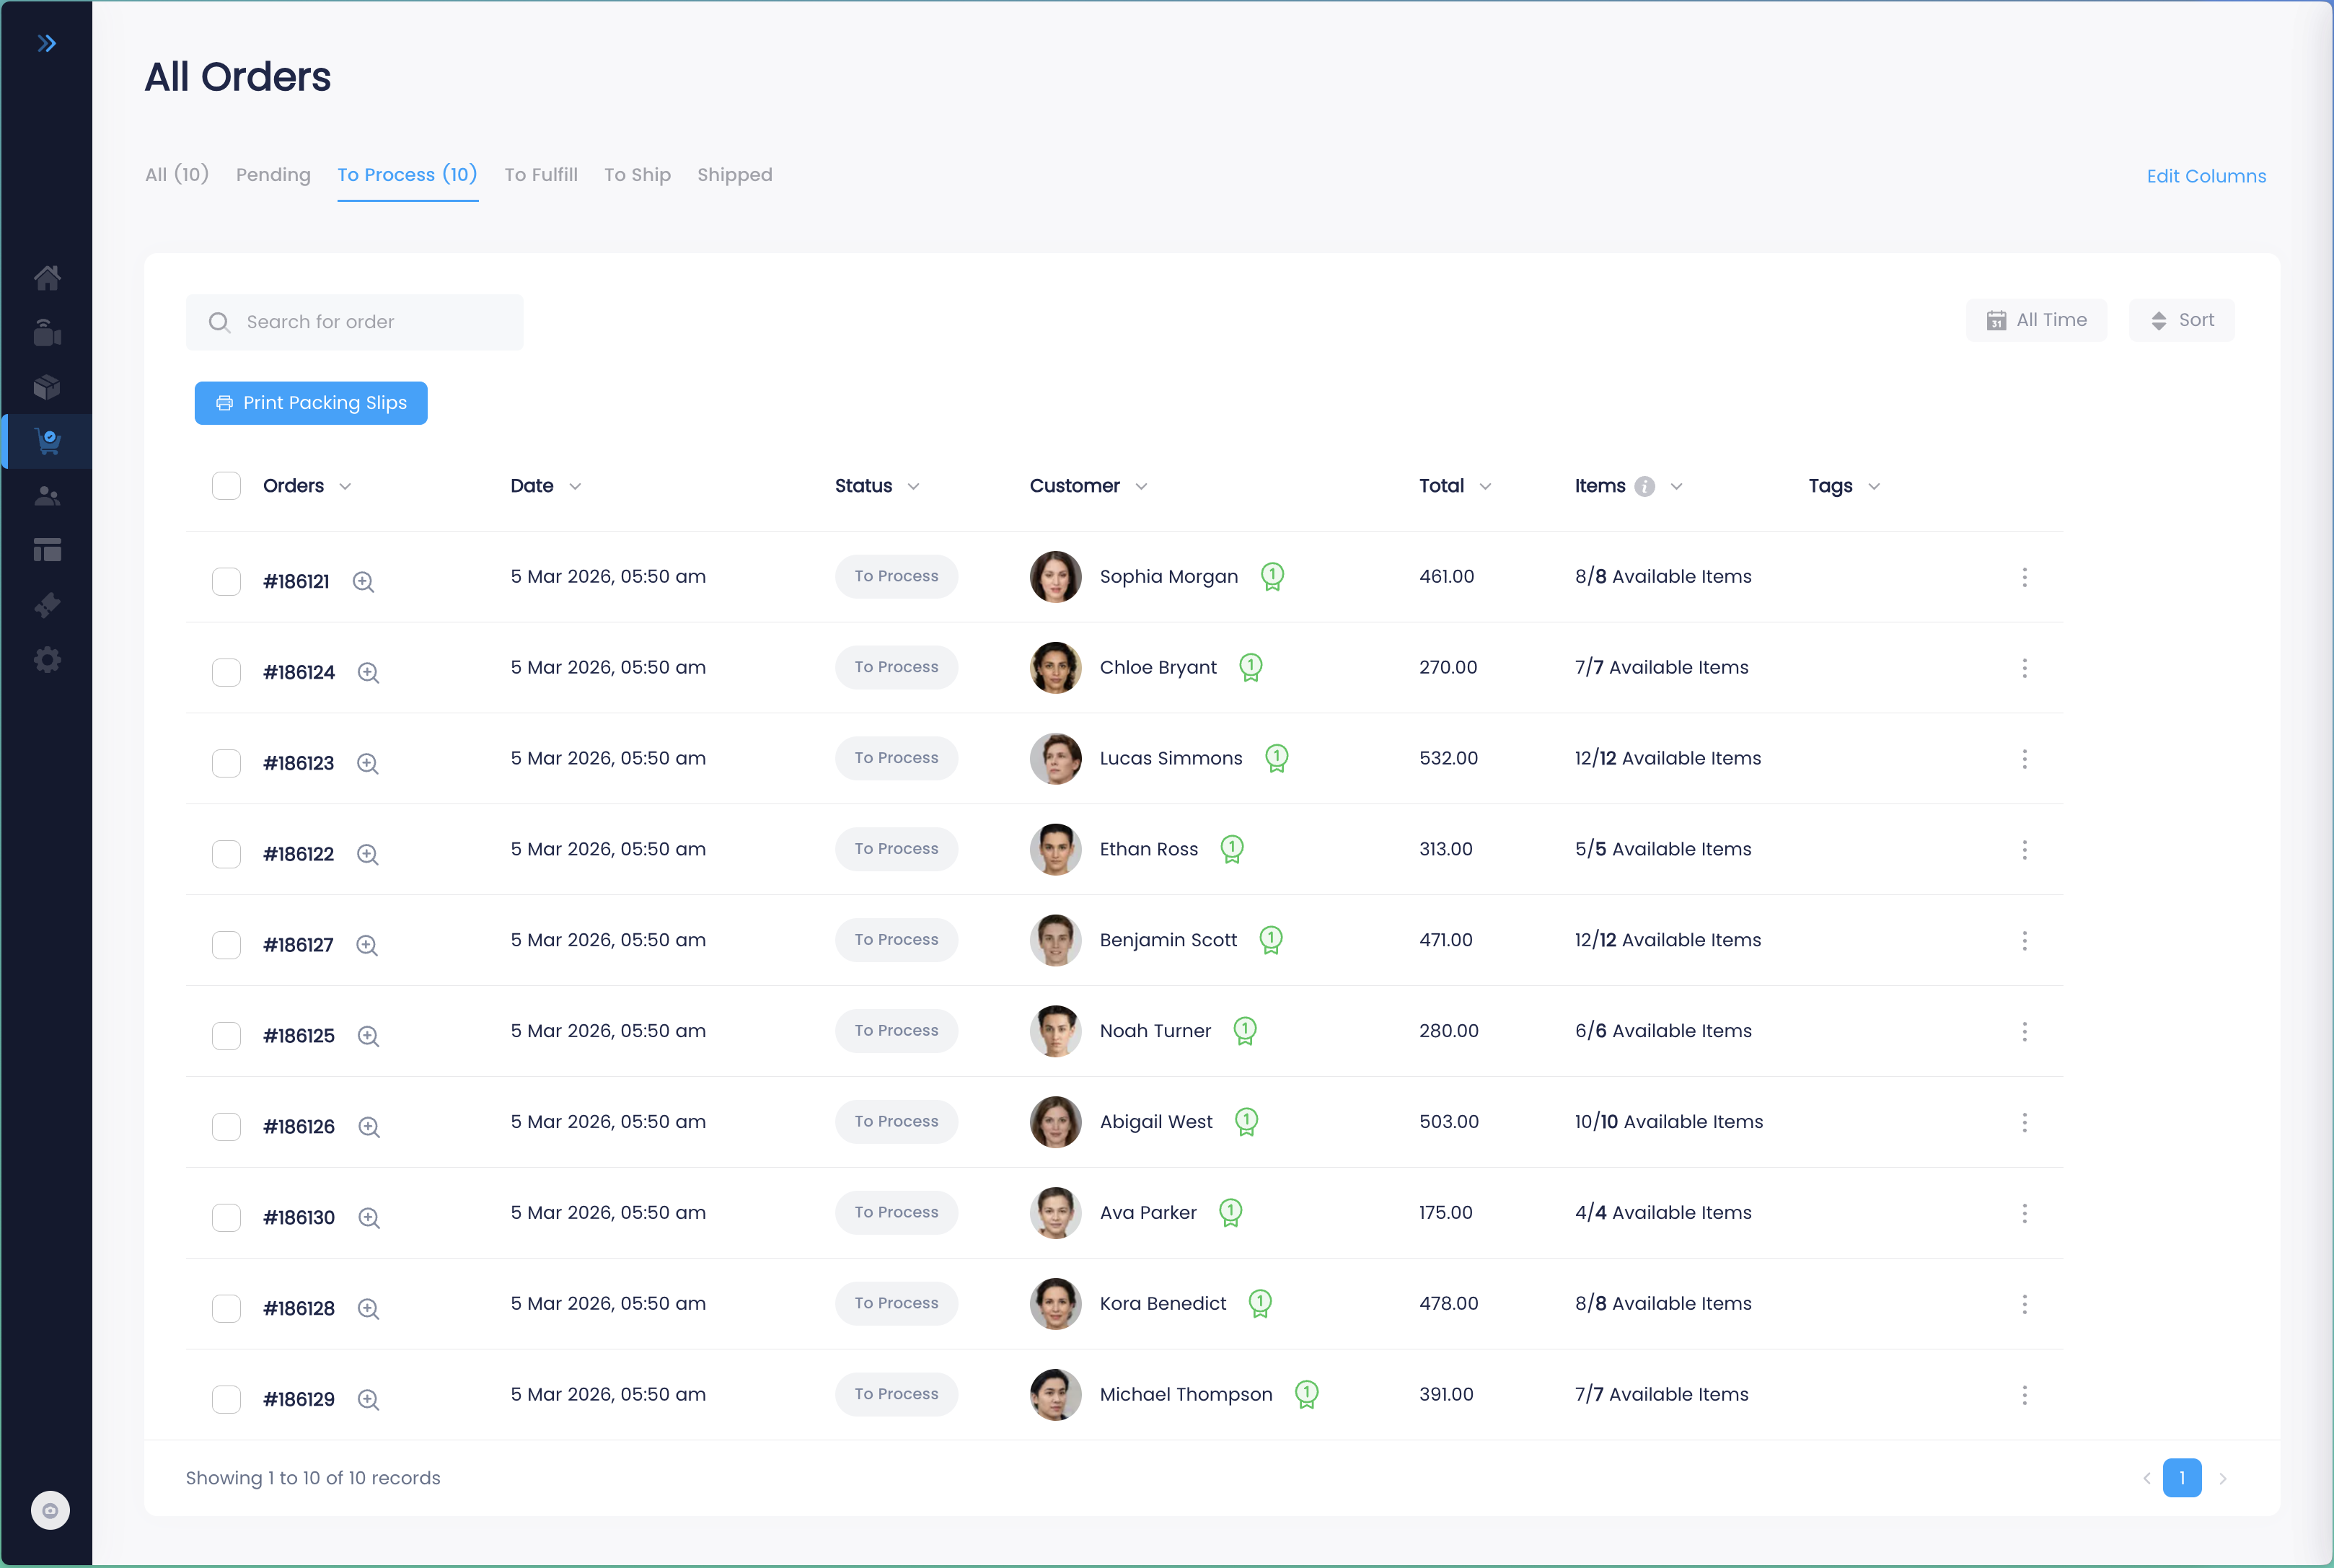Select the live video camera icon
2334x1568 pixels.
click(x=47, y=332)
